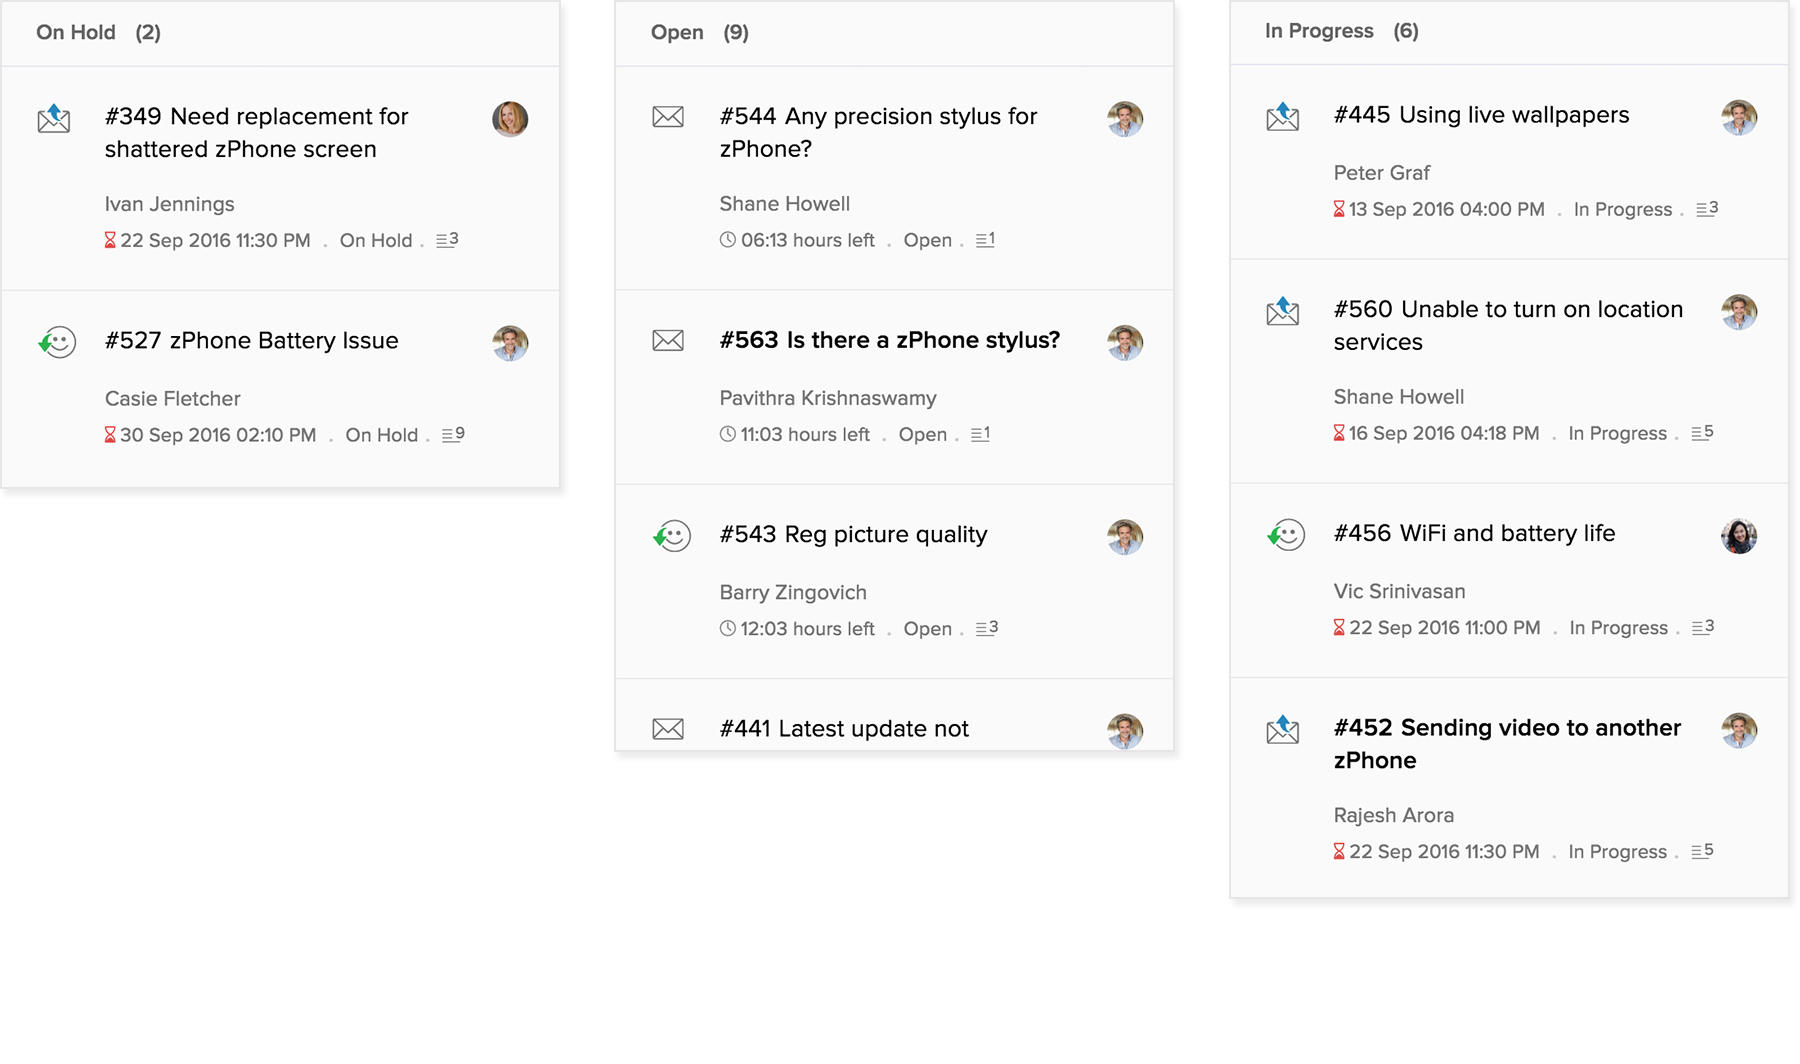Image resolution: width=1800 pixels, height=1064 pixels.
Task: Click the happy-rating icon on ticket #527
Action: (57, 342)
